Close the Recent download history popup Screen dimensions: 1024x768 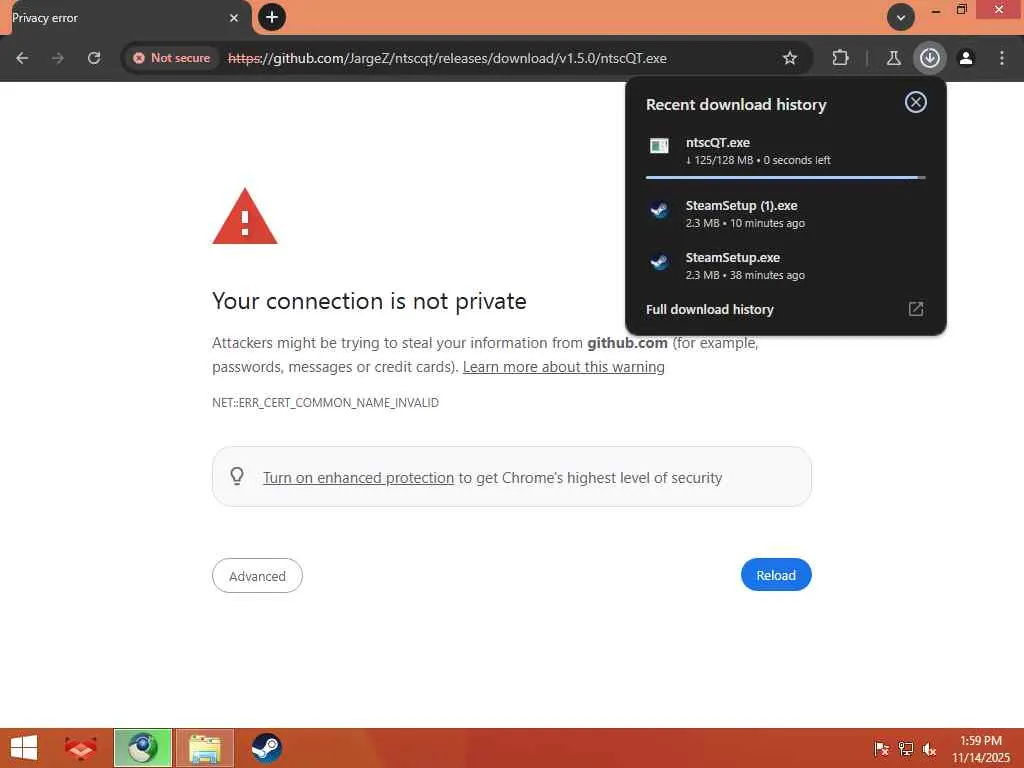pyautogui.click(x=916, y=102)
